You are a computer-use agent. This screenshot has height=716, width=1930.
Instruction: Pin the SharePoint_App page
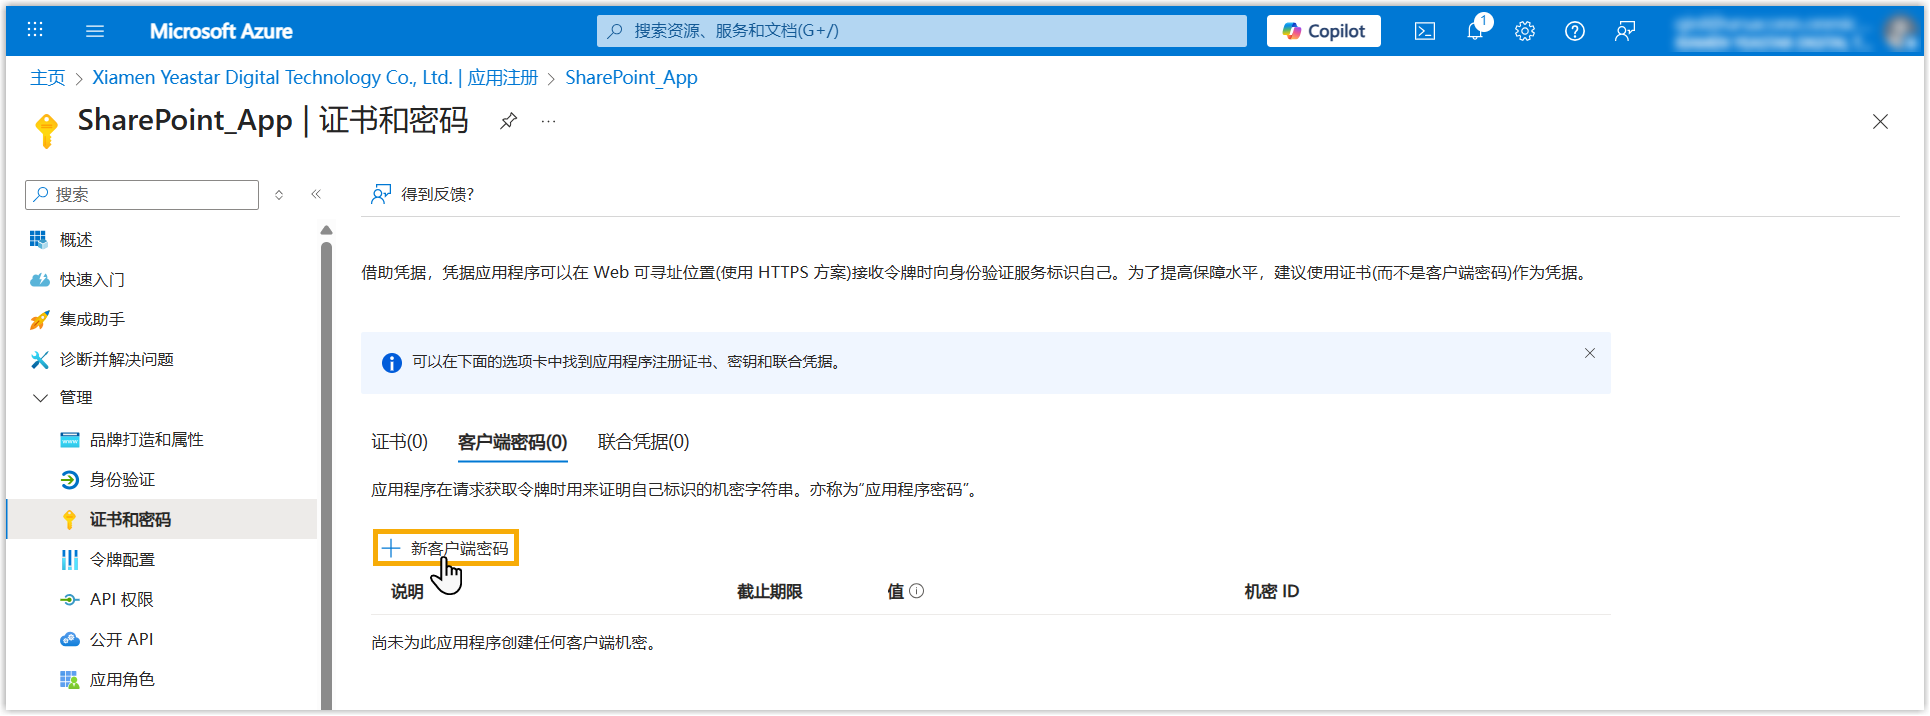(509, 121)
